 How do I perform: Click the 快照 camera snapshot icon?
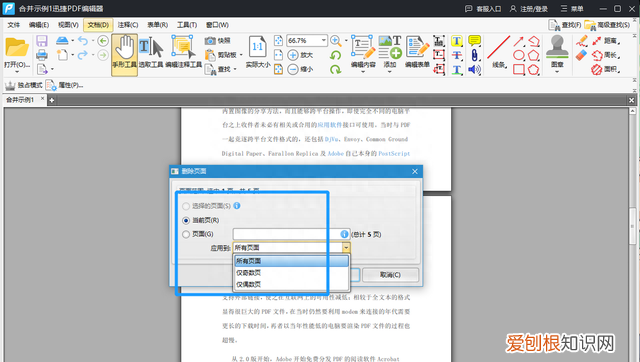210,40
